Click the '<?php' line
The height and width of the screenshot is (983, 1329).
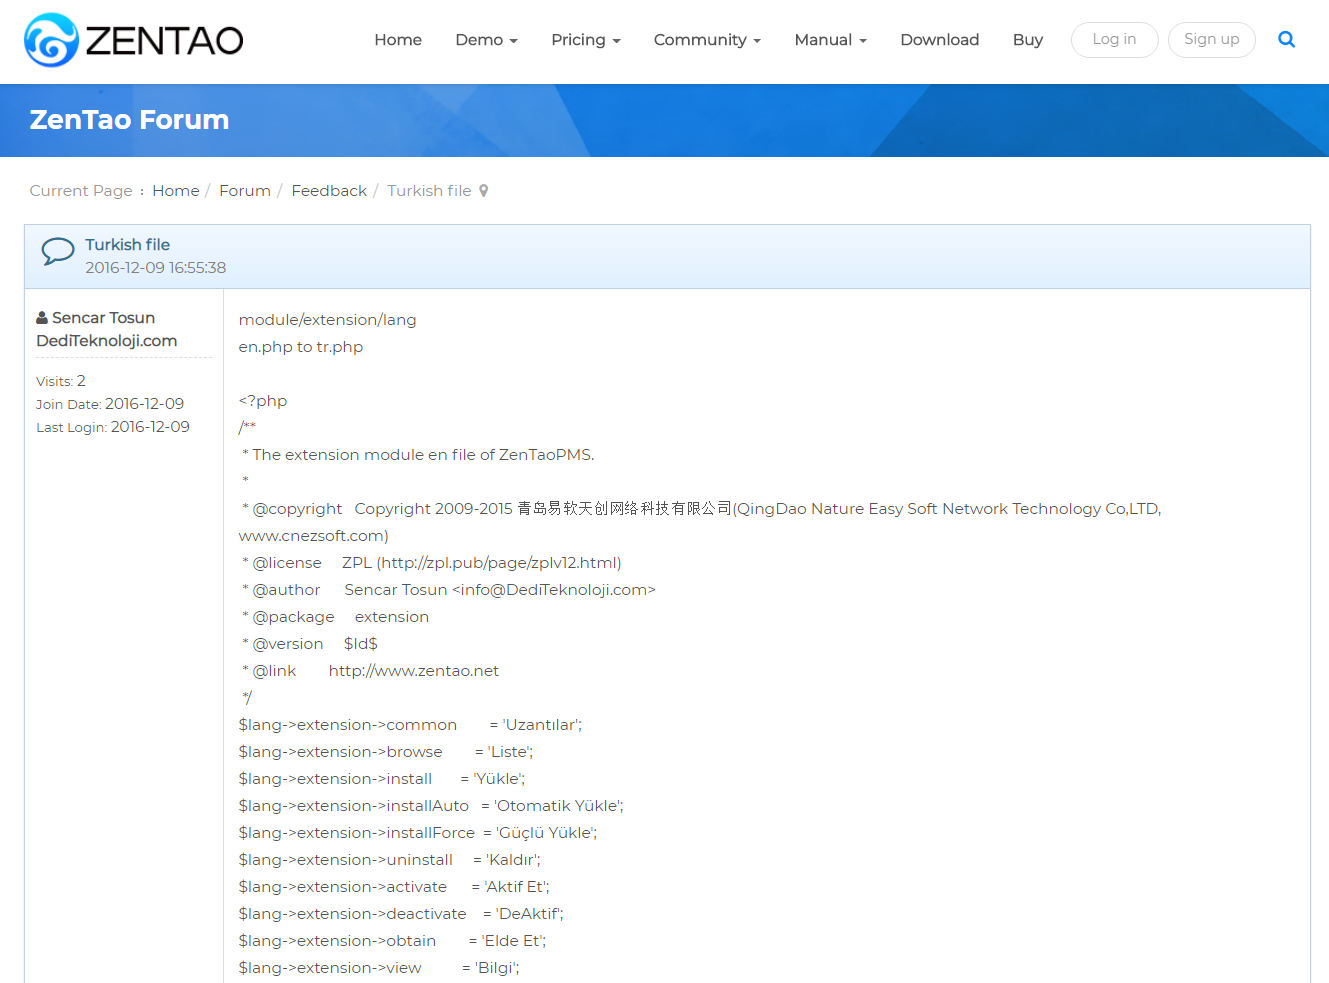click(262, 401)
